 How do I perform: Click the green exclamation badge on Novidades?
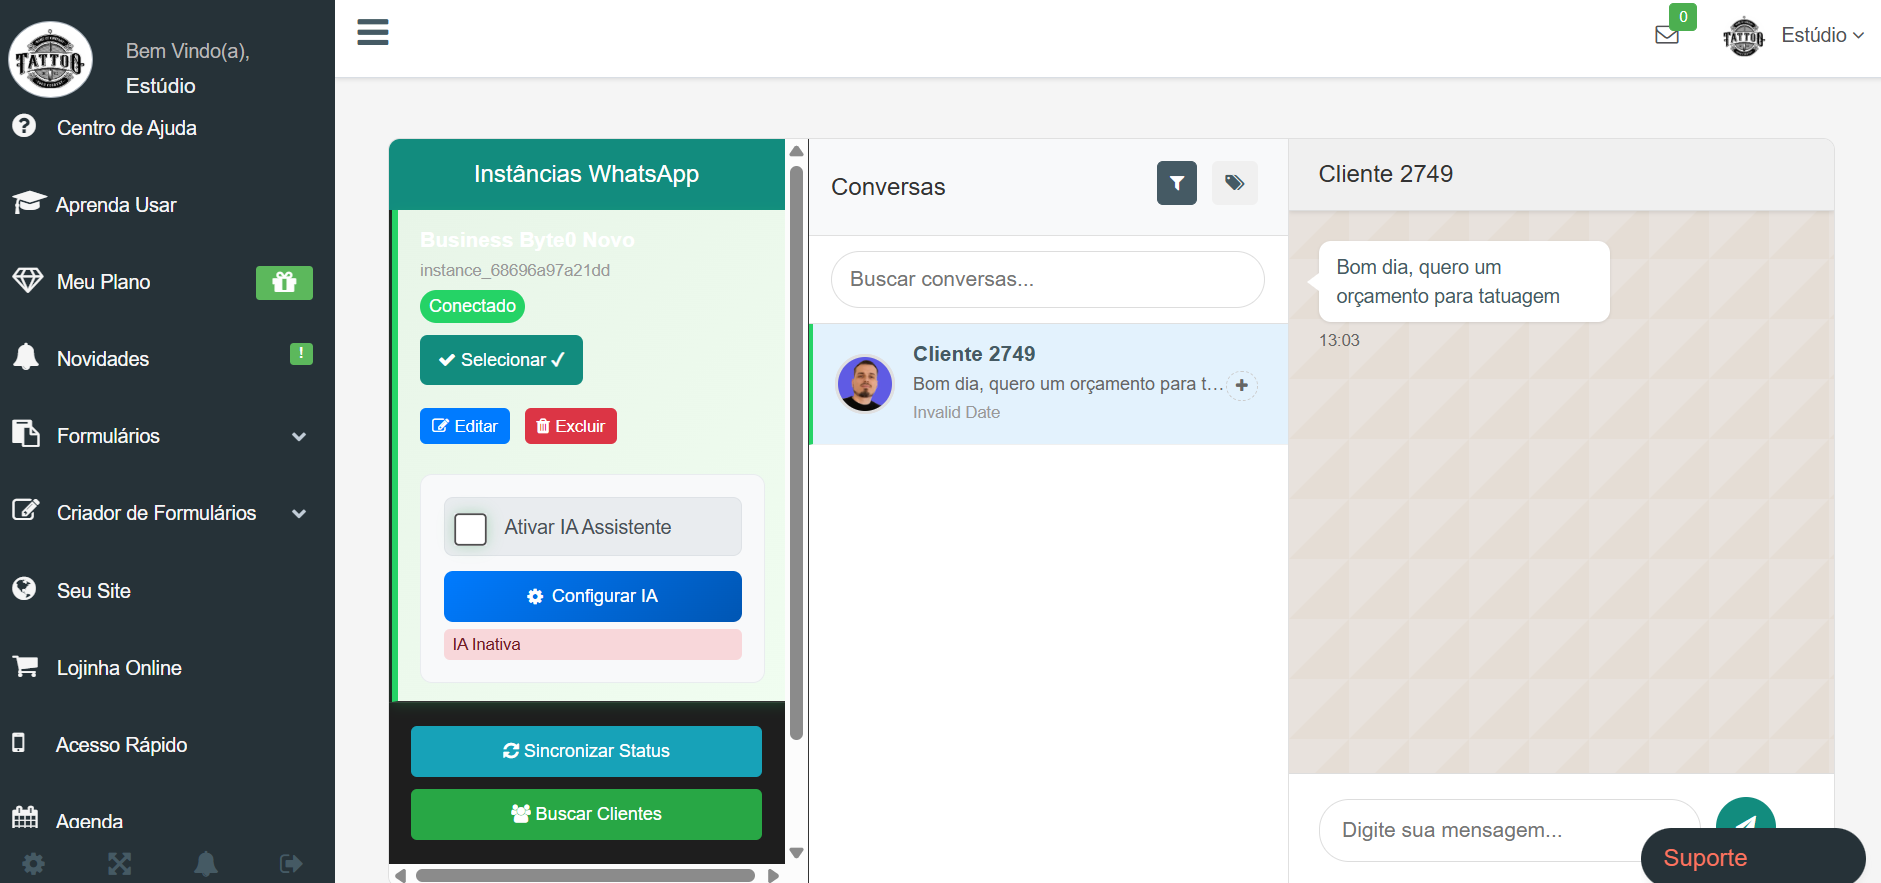pos(301,354)
